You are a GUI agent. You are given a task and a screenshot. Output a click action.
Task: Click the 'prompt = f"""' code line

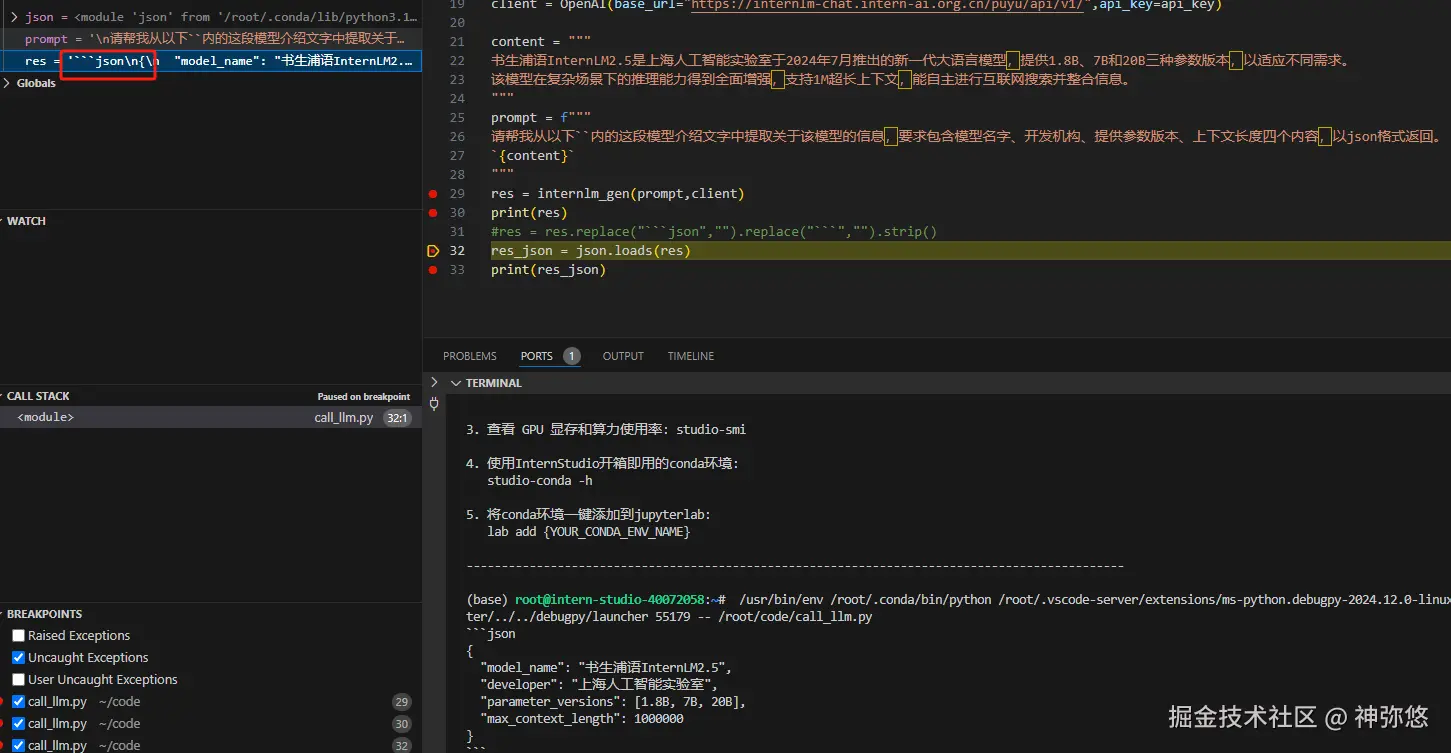click(541, 118)
